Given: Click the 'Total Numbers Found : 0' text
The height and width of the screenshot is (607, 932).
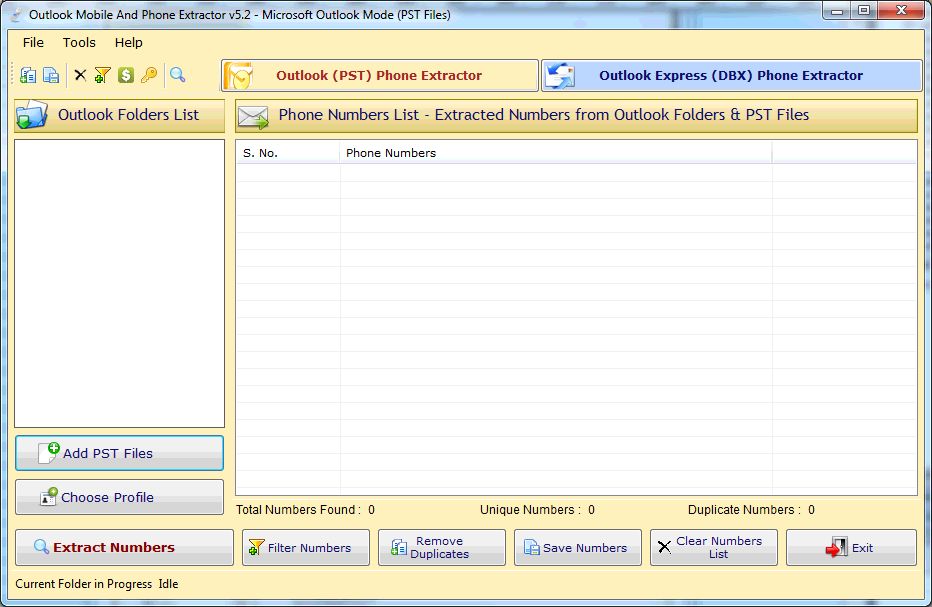Looking at the screenshot, I should point(306,510).
